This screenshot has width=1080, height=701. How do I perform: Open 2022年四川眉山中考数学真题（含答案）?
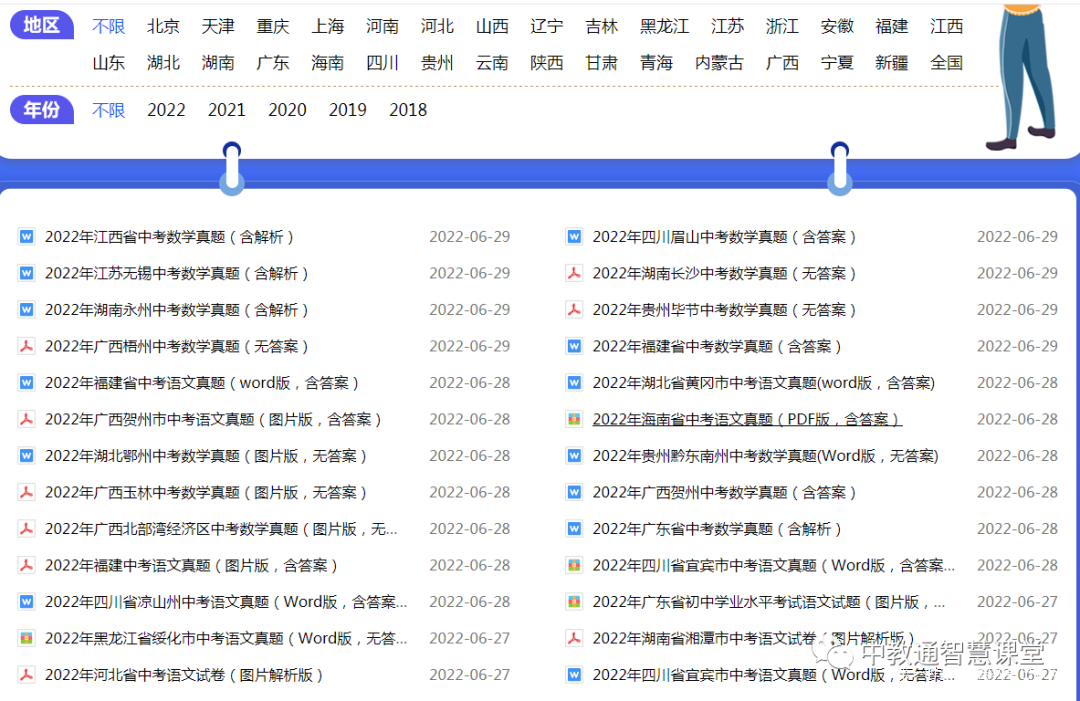tap(725, 237)
